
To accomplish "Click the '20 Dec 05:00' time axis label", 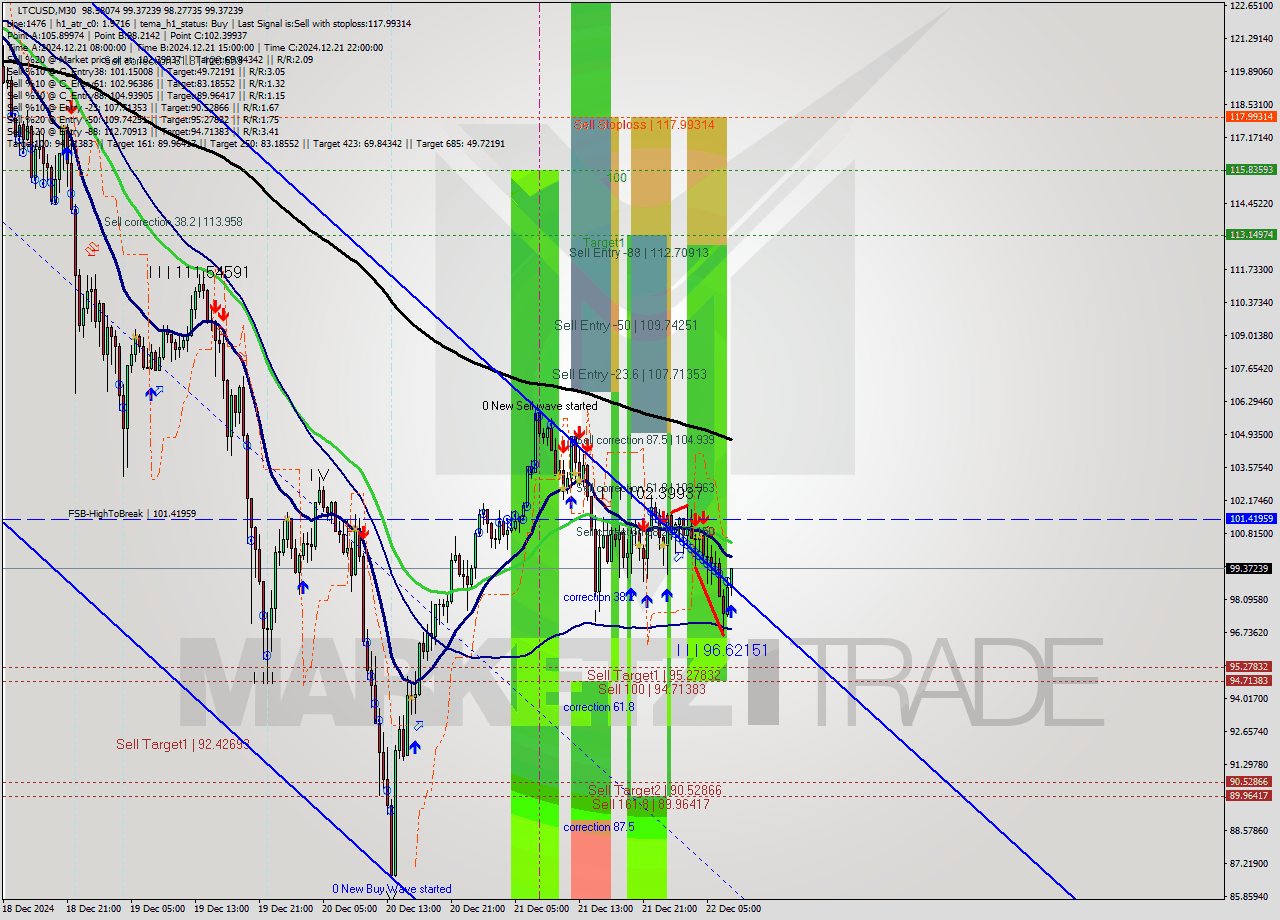I will [x=349, y=909].
